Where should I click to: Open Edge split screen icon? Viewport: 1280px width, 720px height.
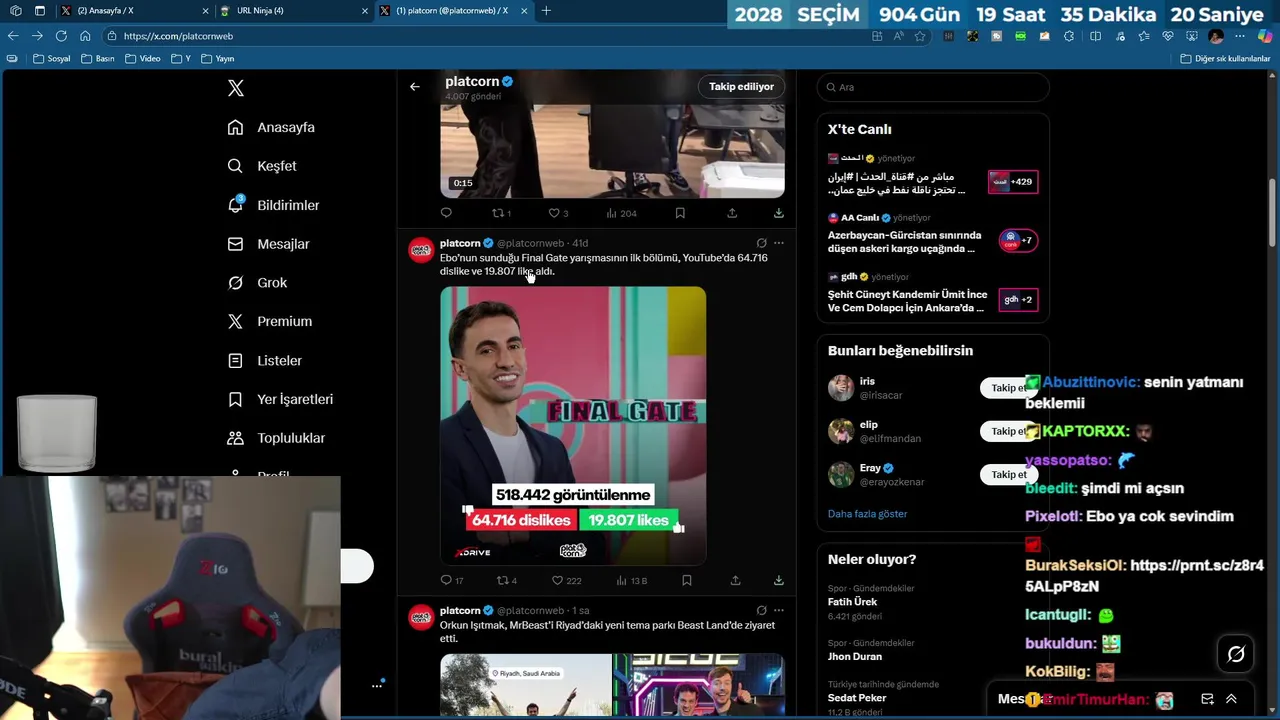(1095, 36)
